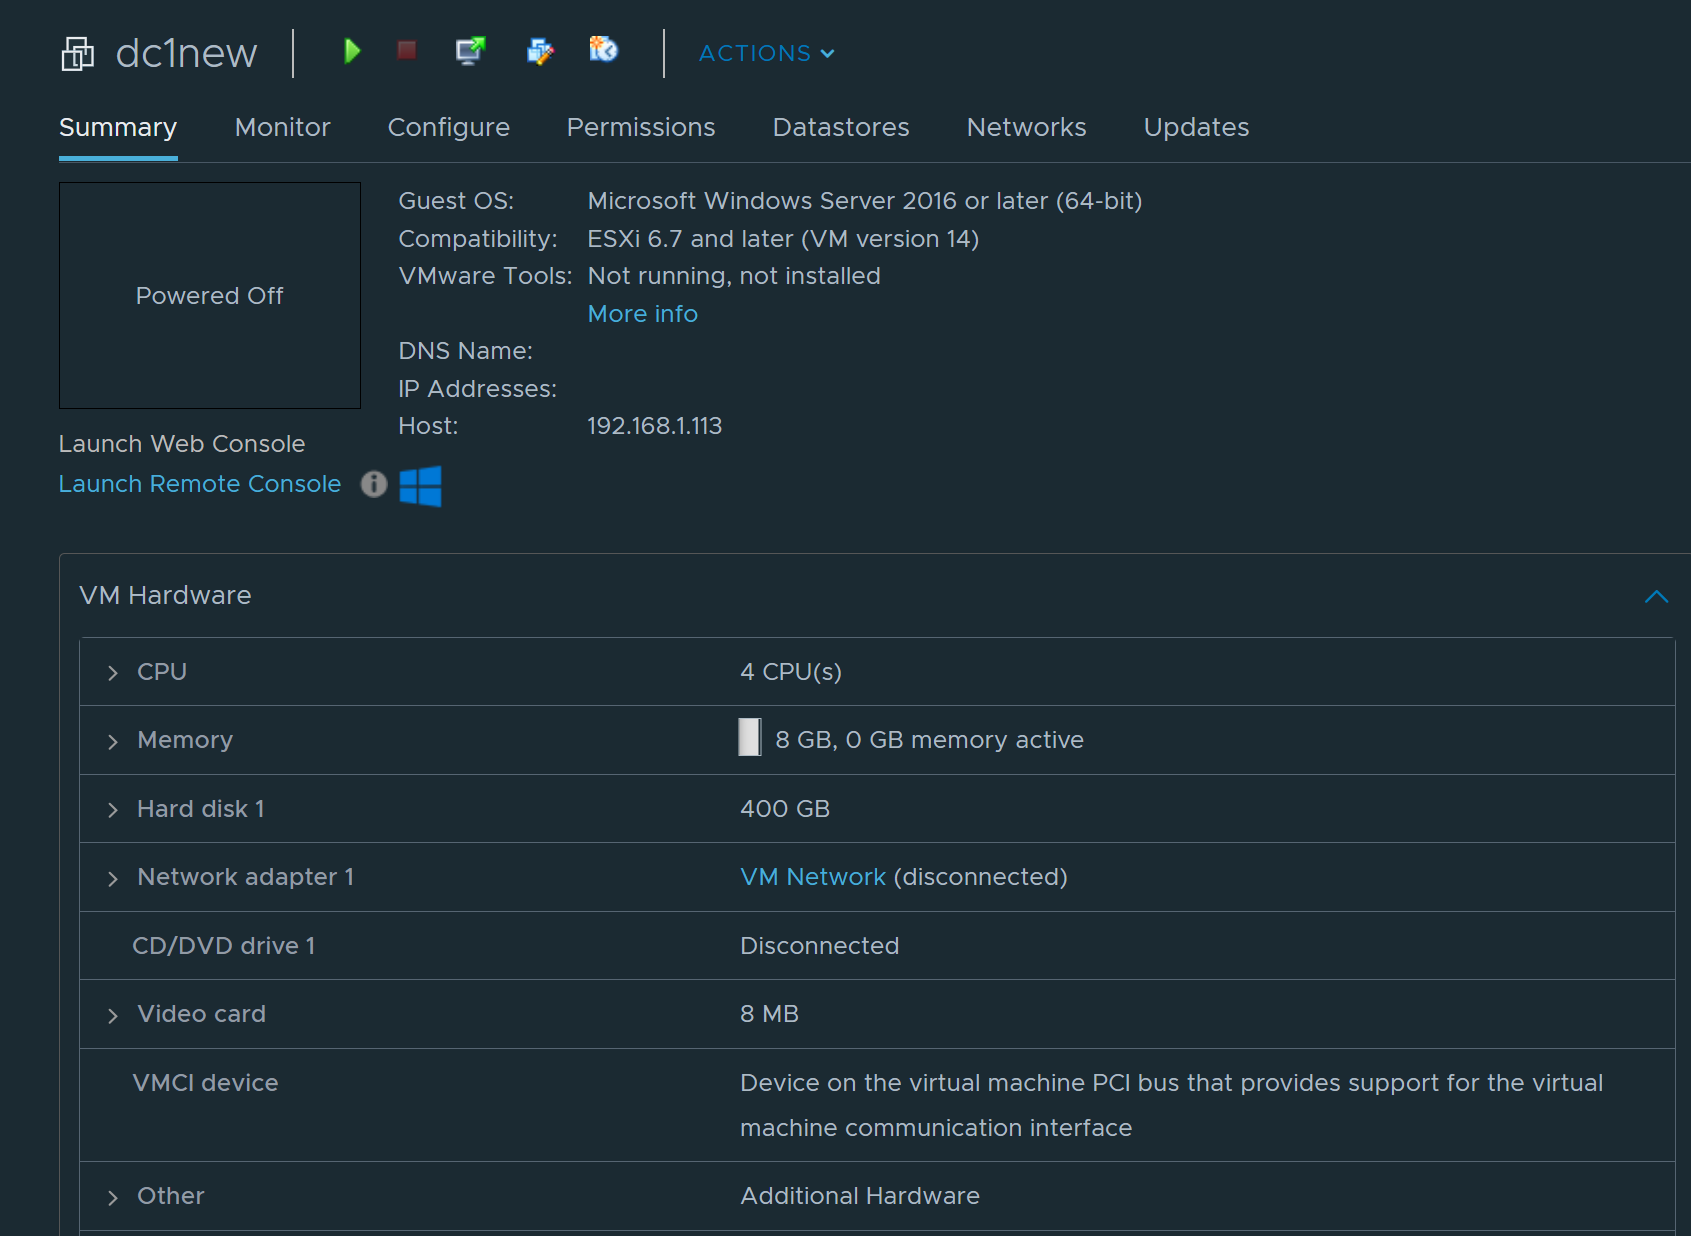Click the info icon near Launch Remote Console
Screen dimensions: 1691x1236
[373, 484]
